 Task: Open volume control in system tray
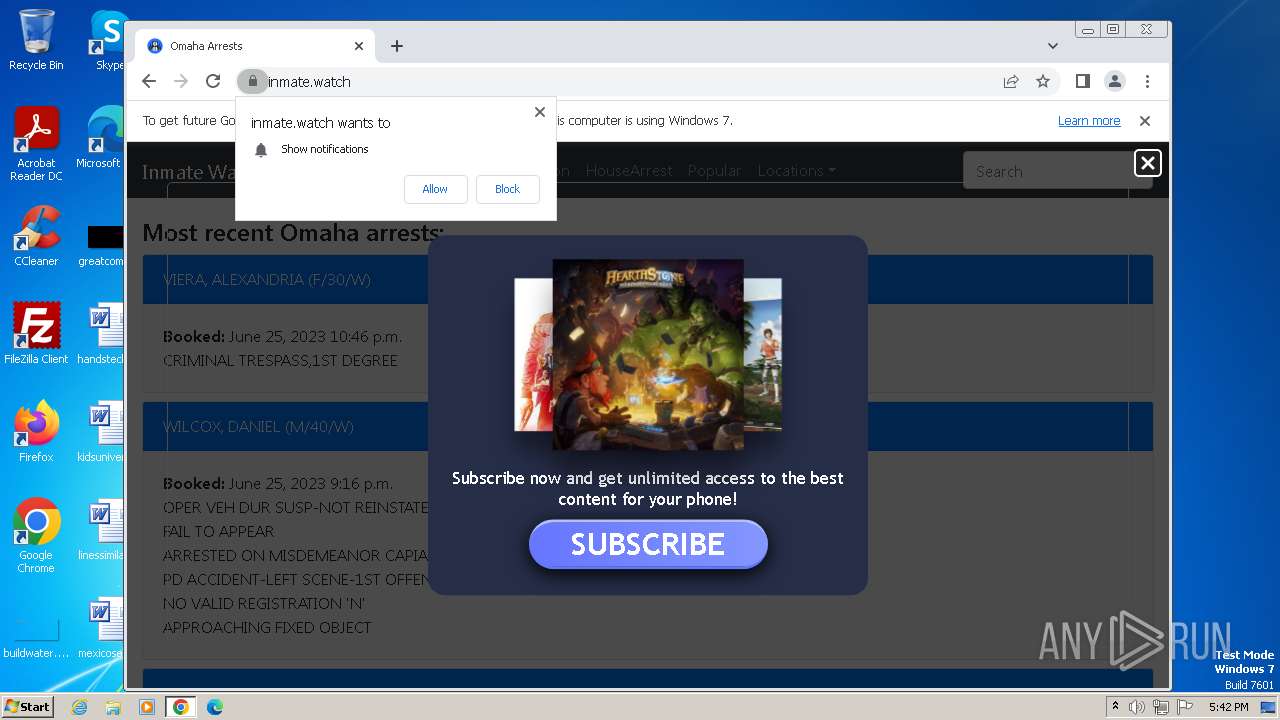(x=1137, y=707)
